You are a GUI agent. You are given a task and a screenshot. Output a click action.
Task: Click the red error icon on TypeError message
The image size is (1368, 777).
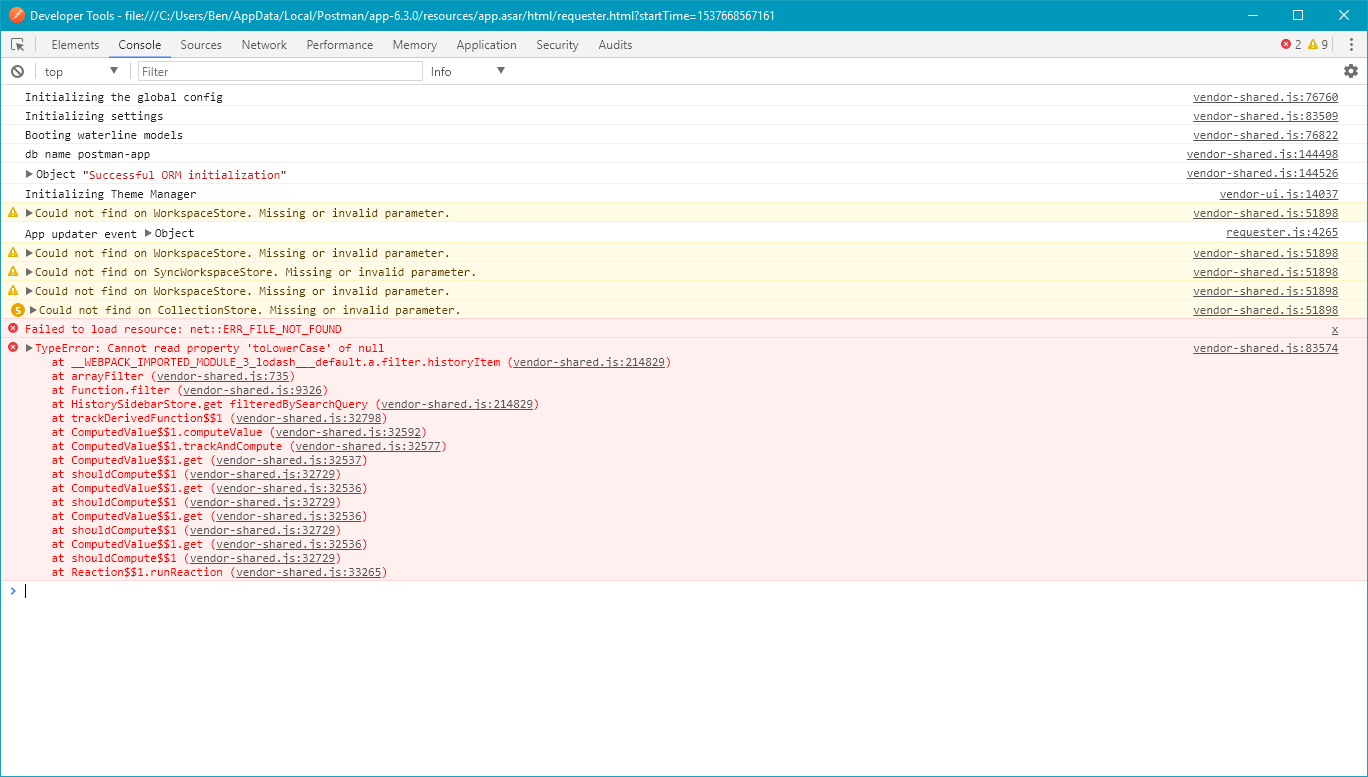(12, 348)
